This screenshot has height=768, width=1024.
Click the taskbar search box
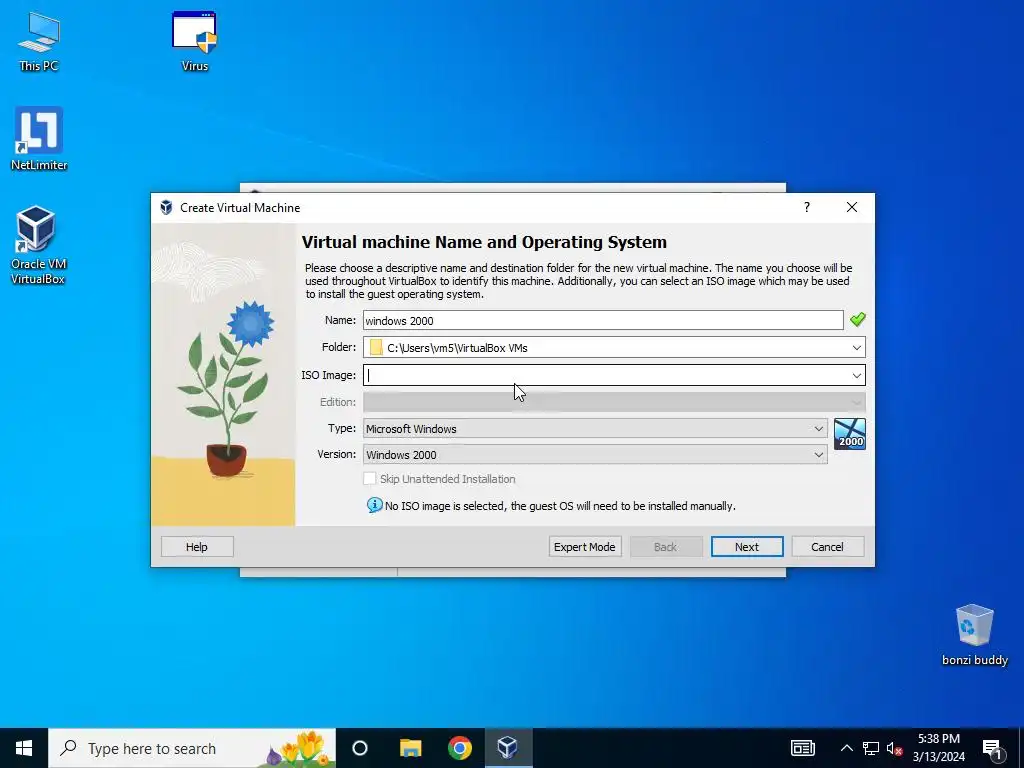[x=192, y=748]
